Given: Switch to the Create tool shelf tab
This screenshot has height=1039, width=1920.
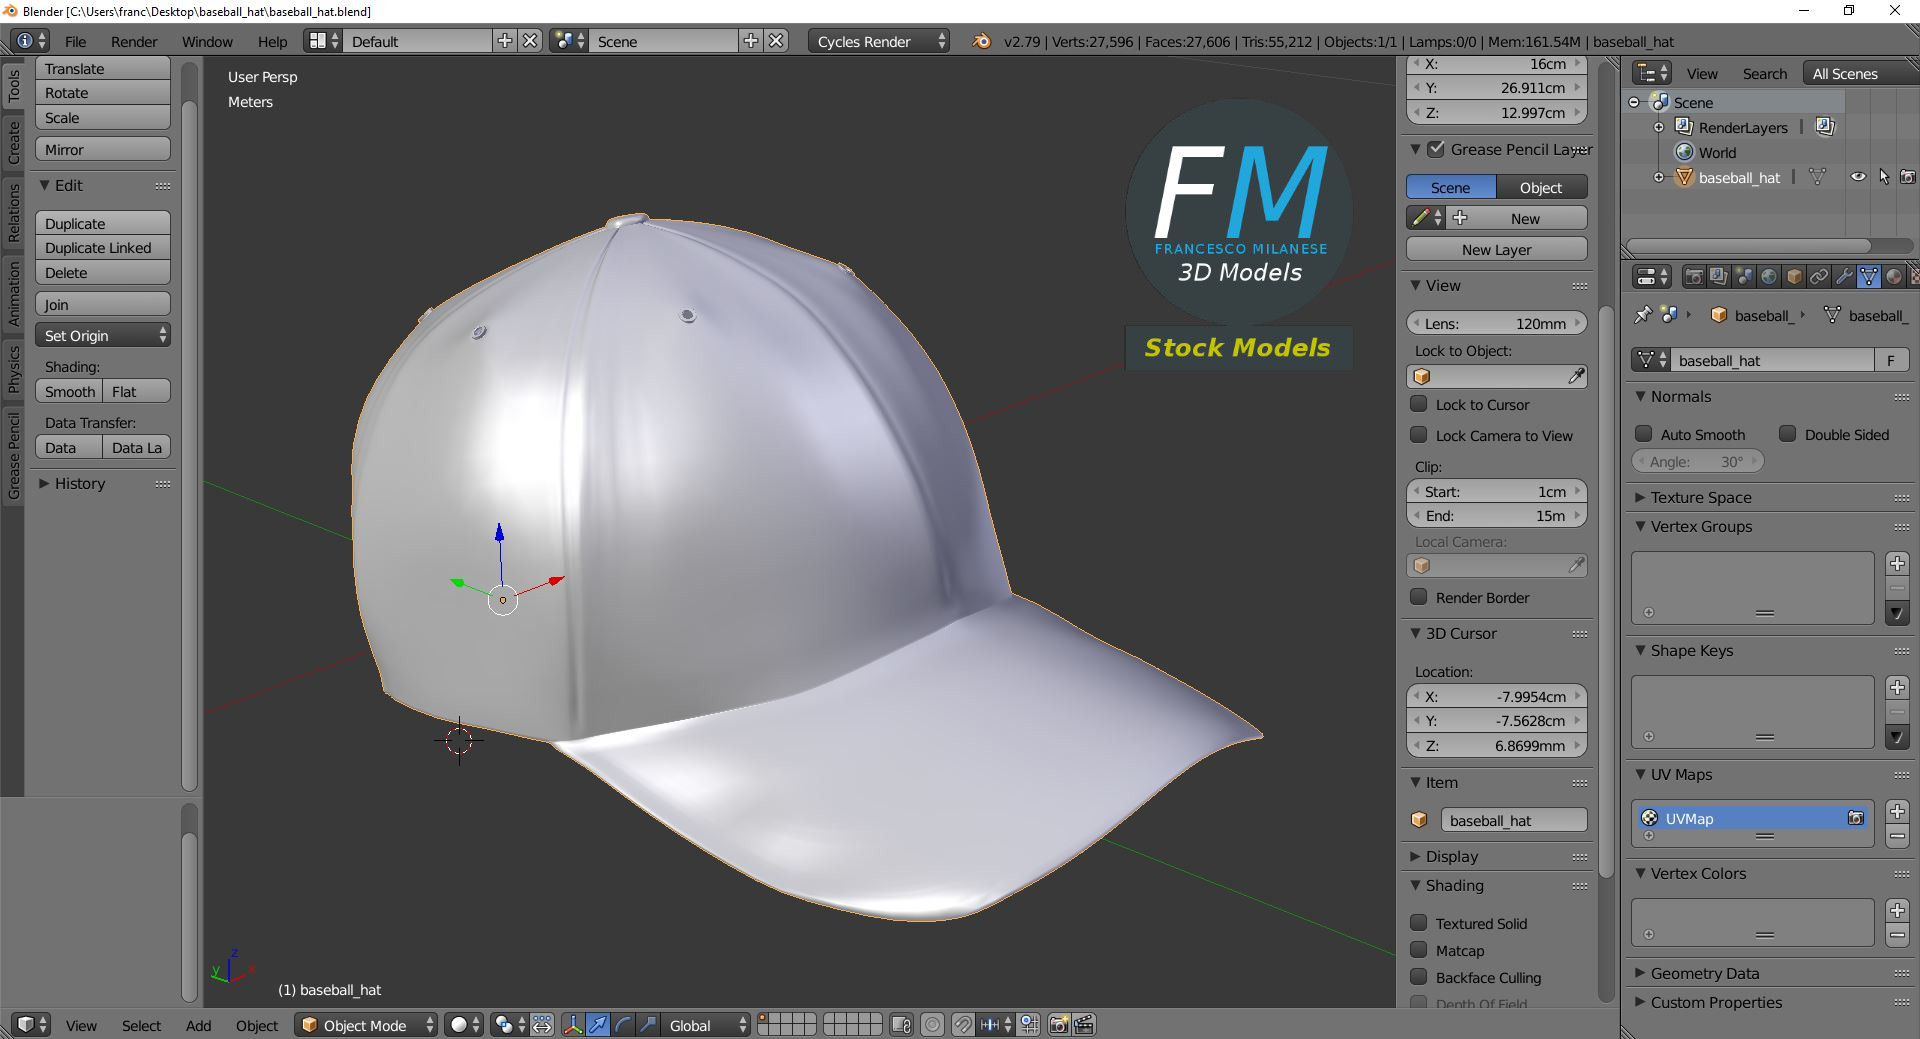Looking at the screenshot, I should coord(14,142).
